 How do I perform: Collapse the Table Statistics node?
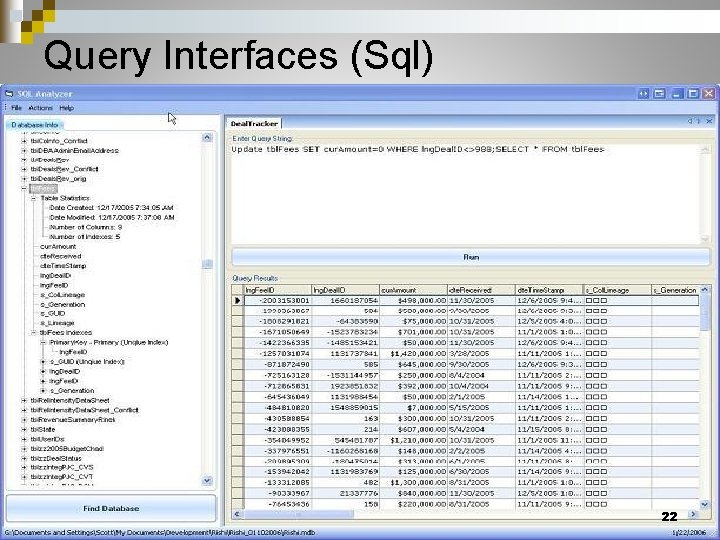34,198
